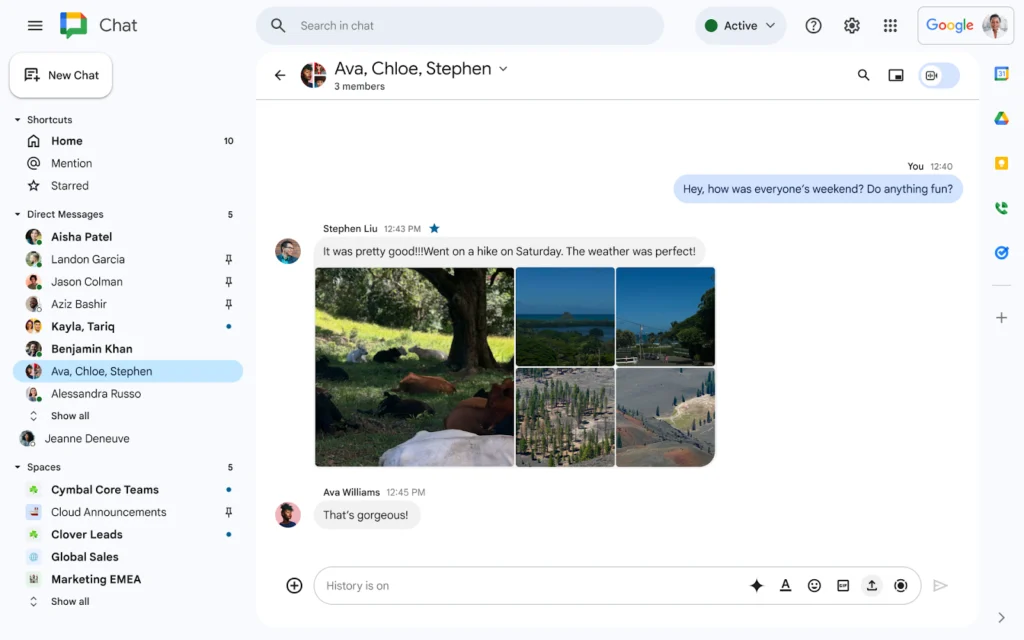Start a New Chat
Screen dimensions: 1024x640
coord(60,74)
